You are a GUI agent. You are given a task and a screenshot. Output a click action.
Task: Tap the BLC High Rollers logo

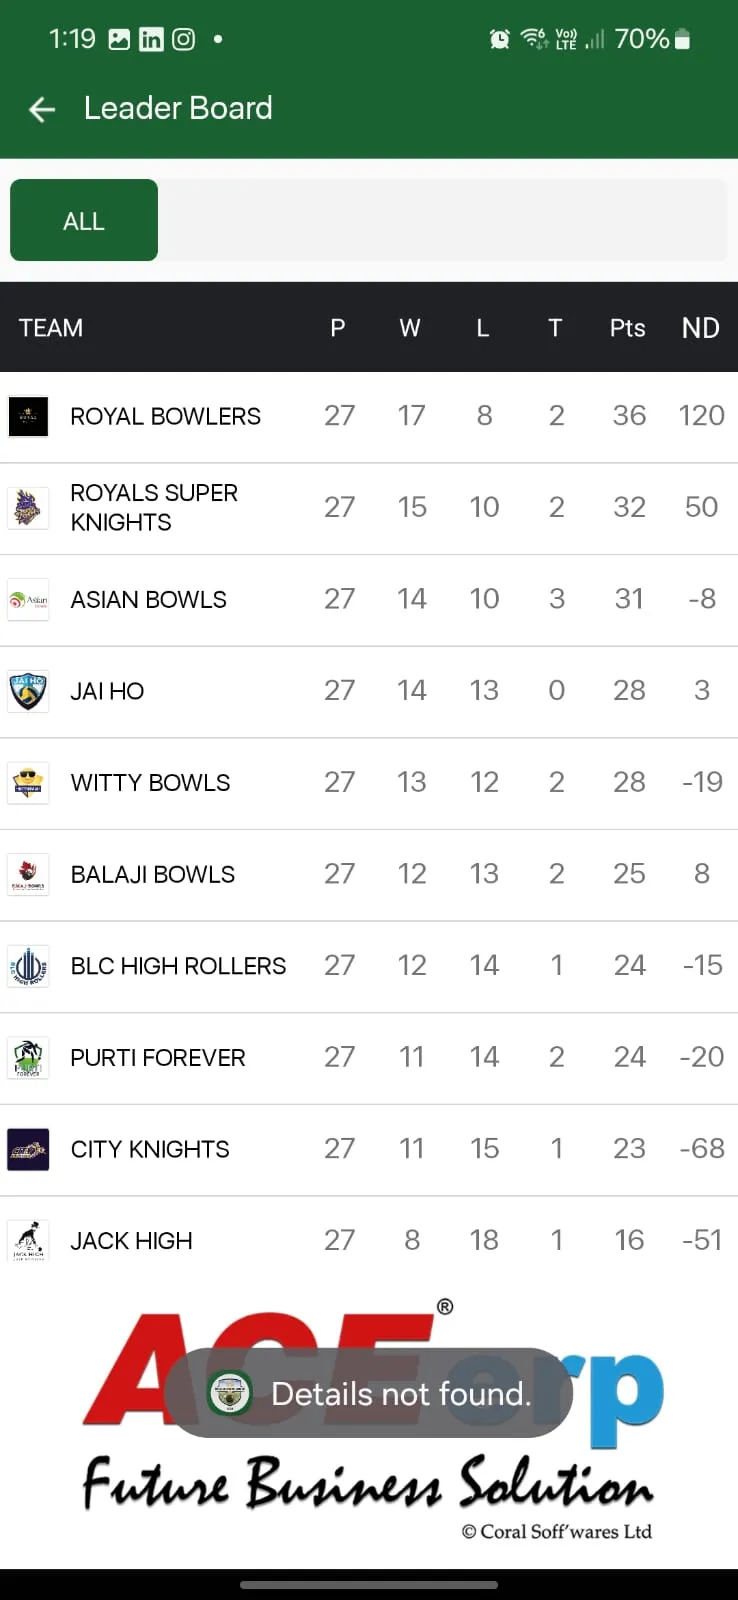tap(28, 966)
